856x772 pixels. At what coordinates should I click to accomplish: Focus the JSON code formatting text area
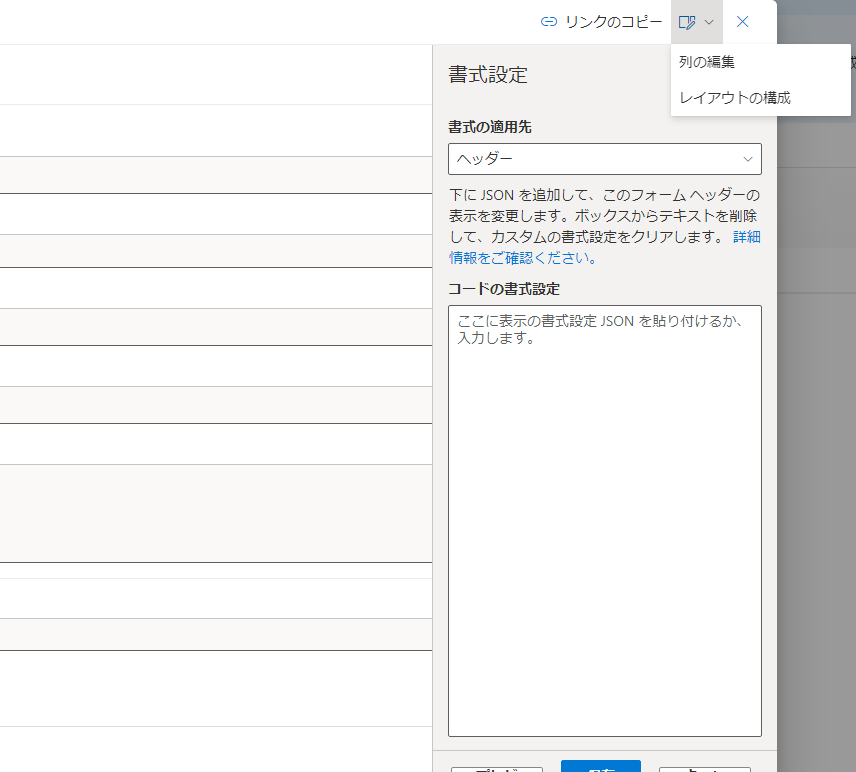pyautogui.click(x=604, y=520)
